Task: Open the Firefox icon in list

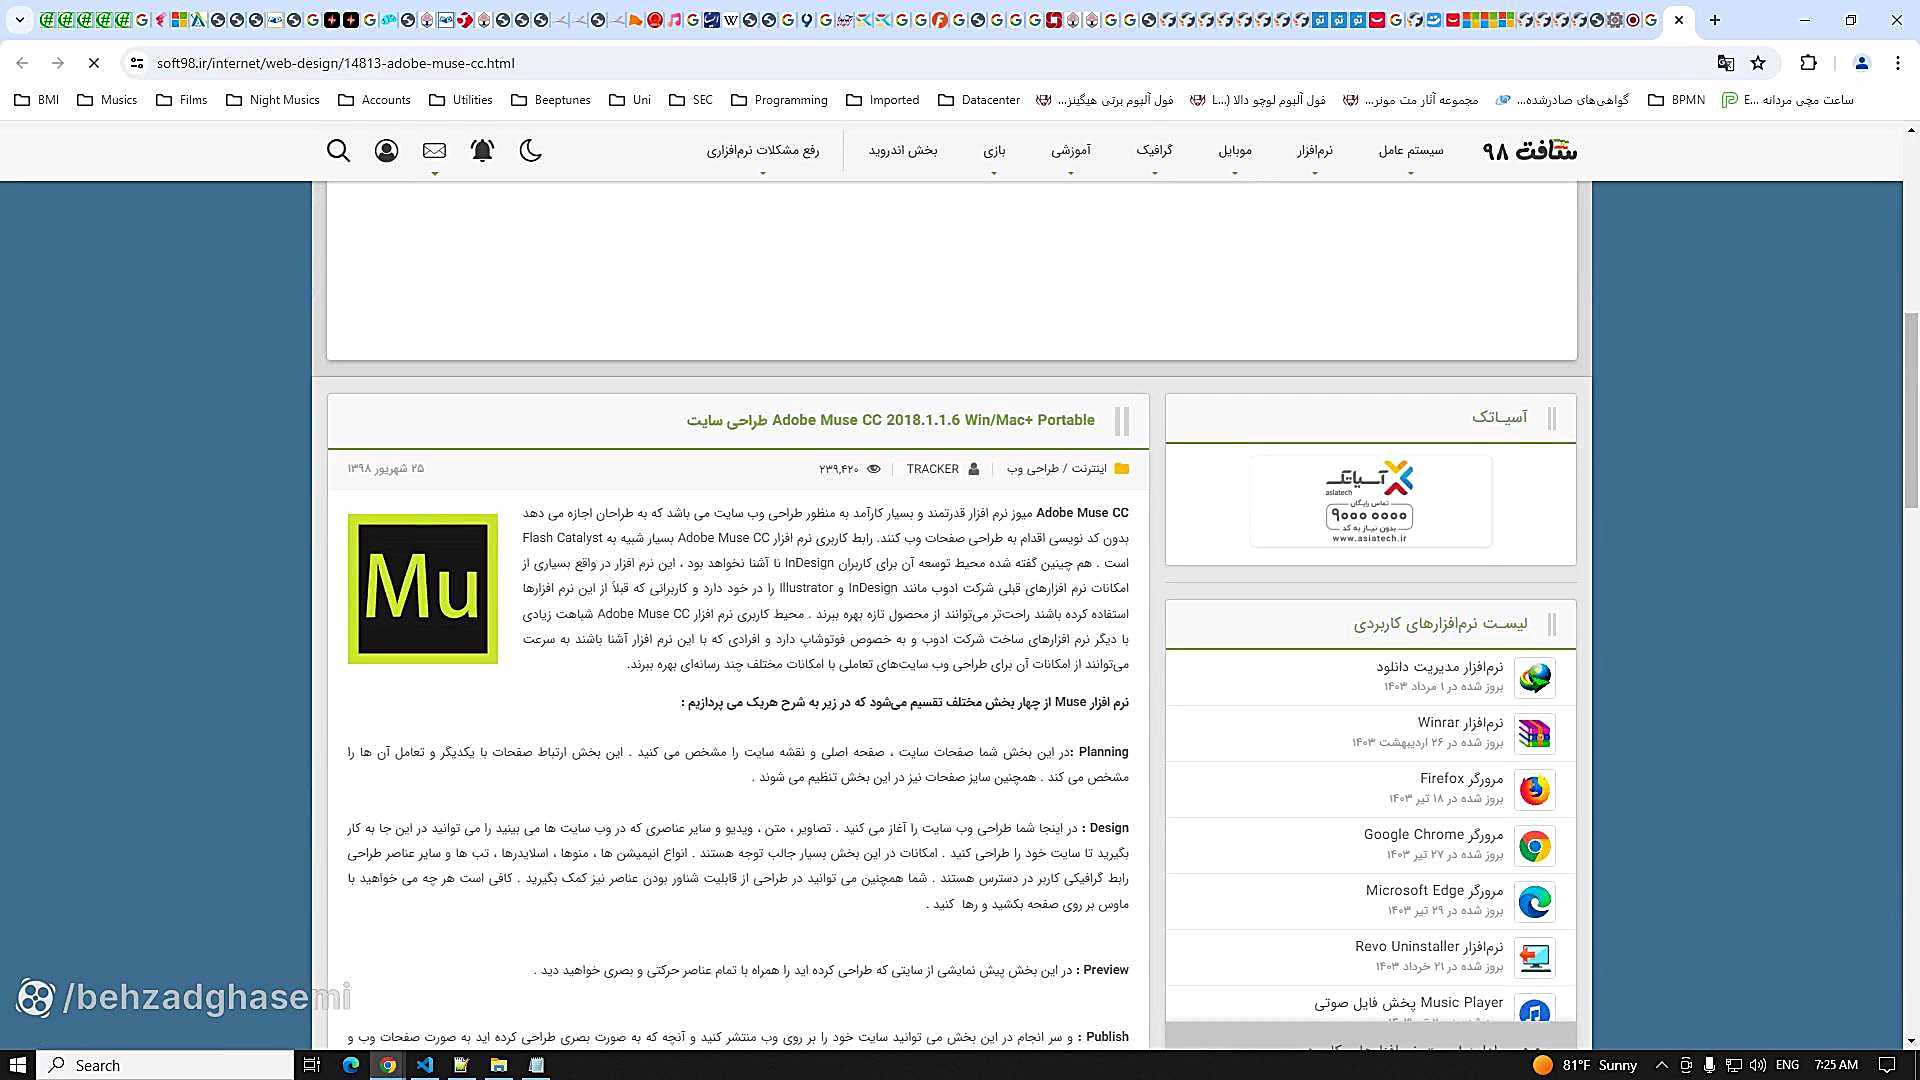Action: point(1535,790)
